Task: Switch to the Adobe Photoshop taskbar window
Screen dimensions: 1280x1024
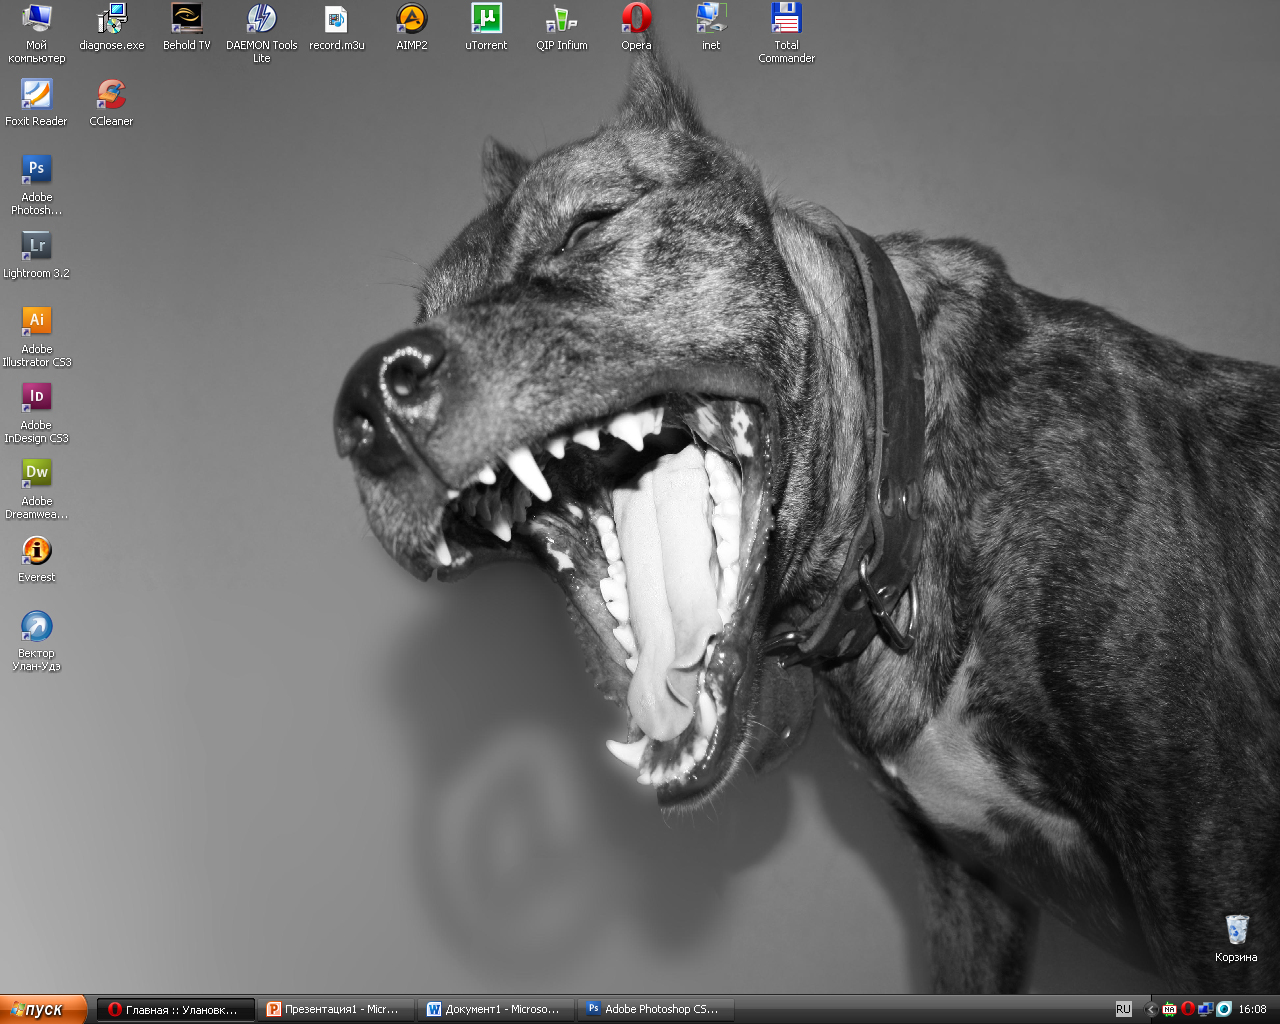Action: [x=657, y=1010]
